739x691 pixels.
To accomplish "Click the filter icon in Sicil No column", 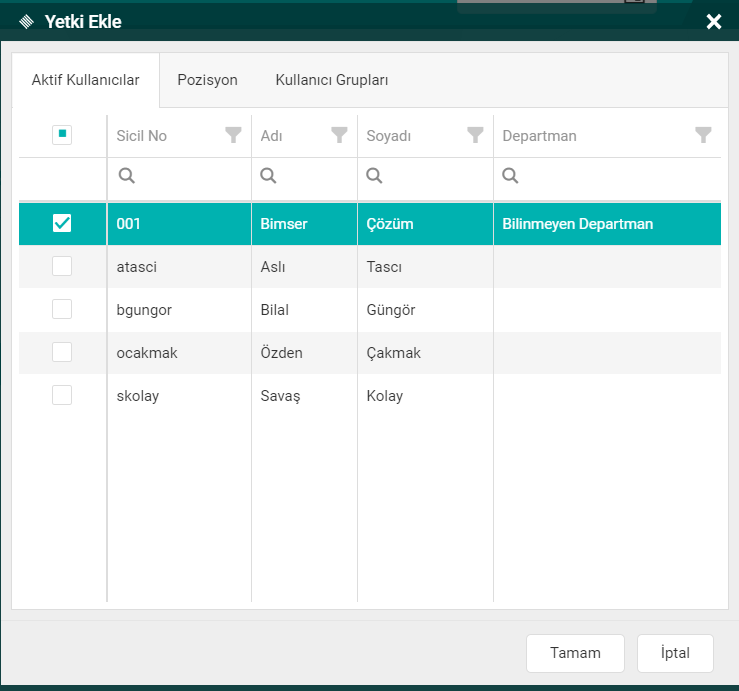I will click(233, 135).
